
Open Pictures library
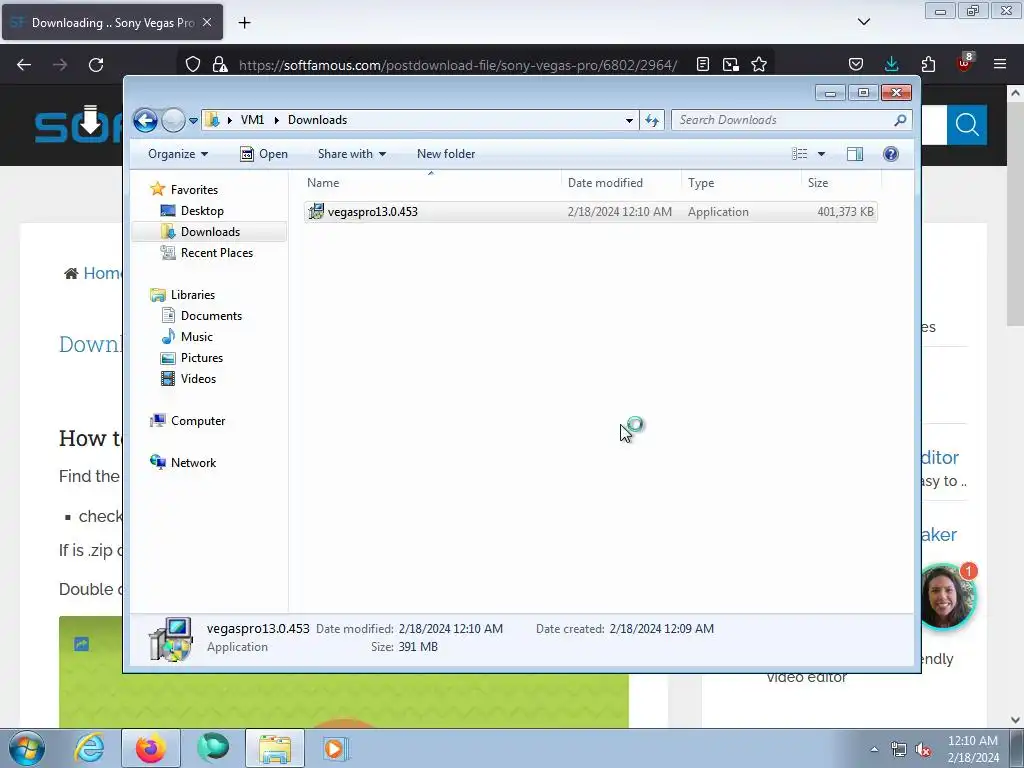202,358
